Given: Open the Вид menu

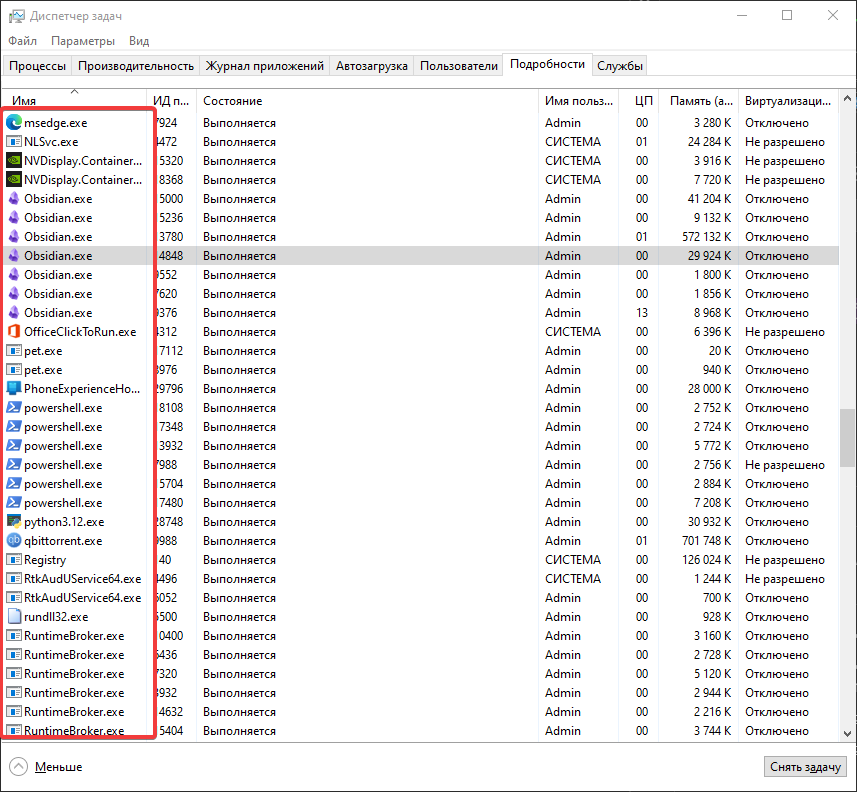Looking at the screenshot, I should pos(139,41).
